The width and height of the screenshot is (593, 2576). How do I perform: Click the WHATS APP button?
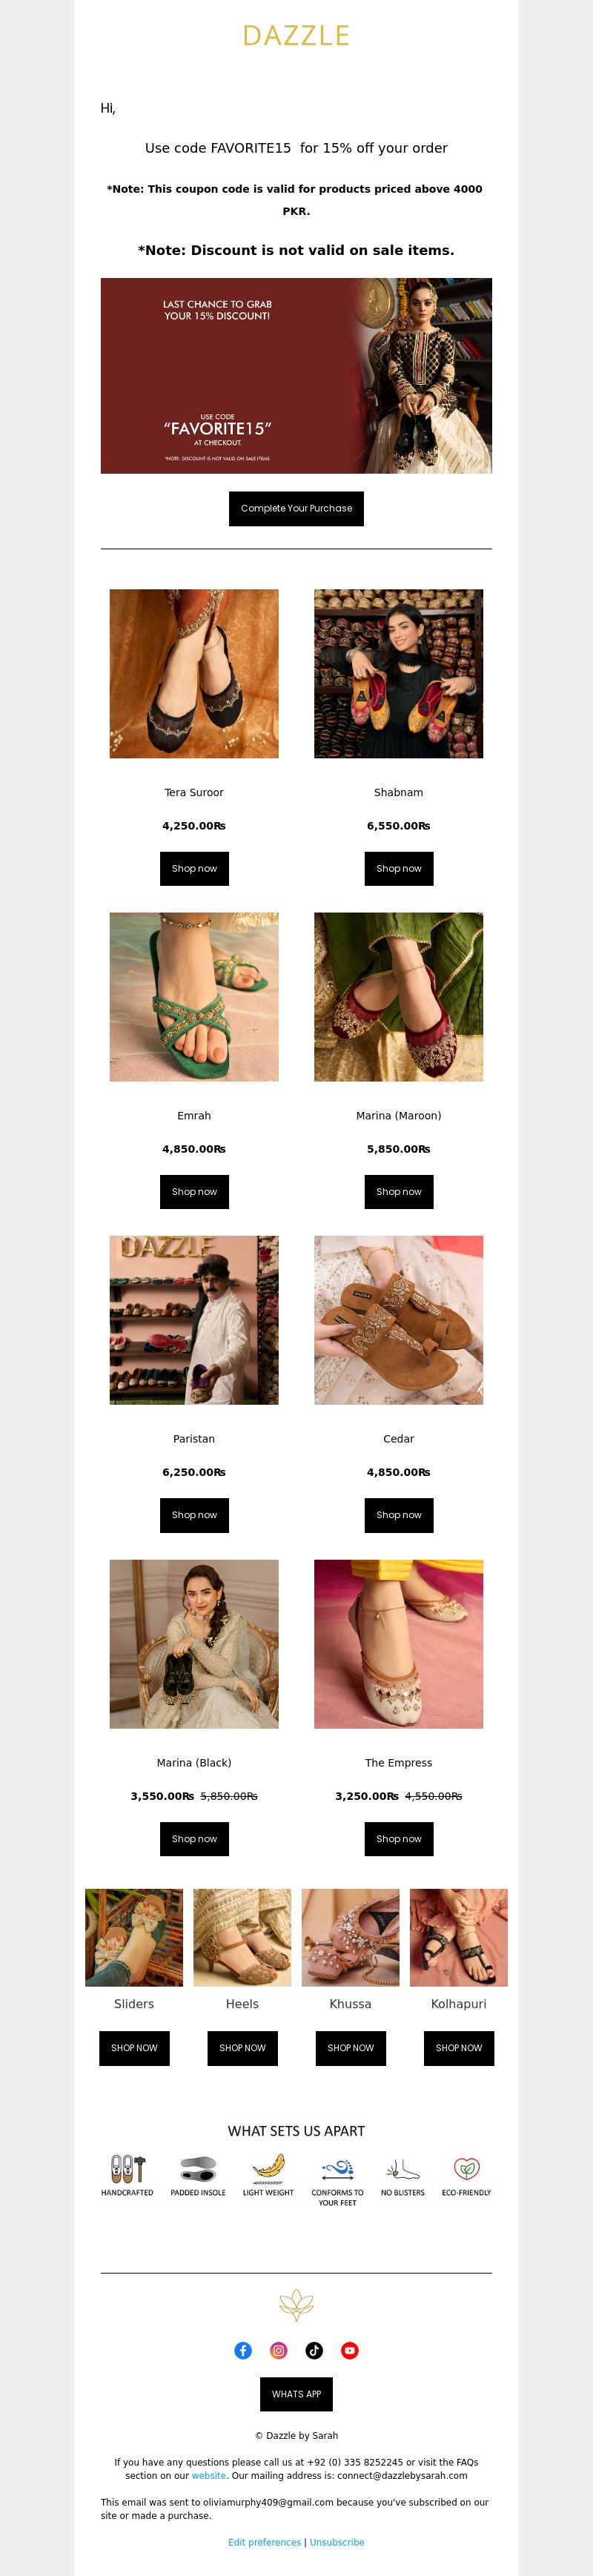(296, 2393)
